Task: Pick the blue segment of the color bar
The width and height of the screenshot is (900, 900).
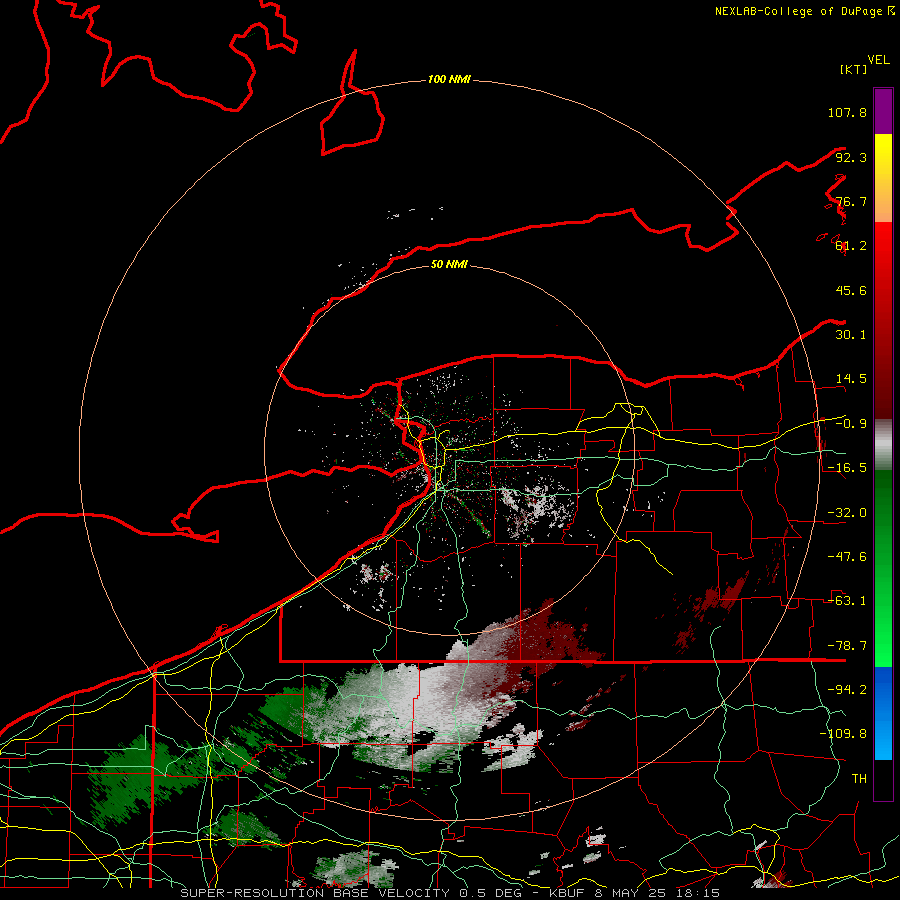Action: point(883,713)
